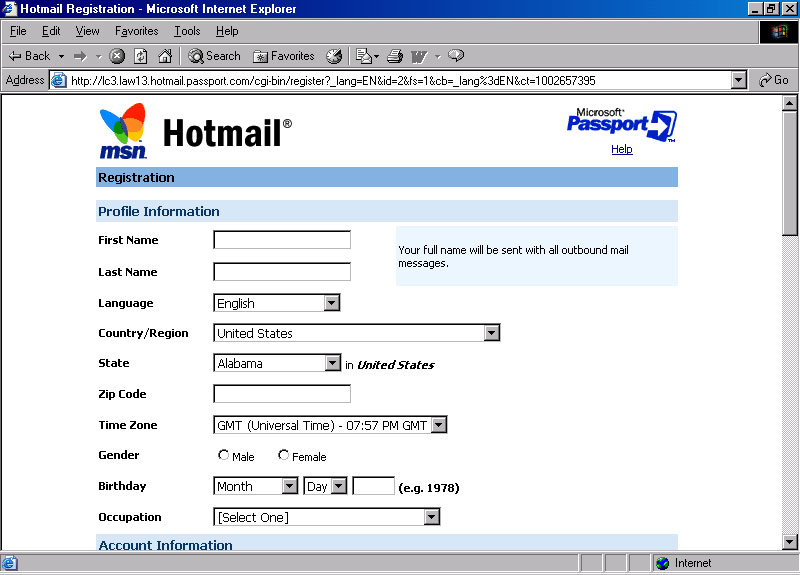Click the Last Name input field
The image size is (800, 575).
tap(282, 271)
